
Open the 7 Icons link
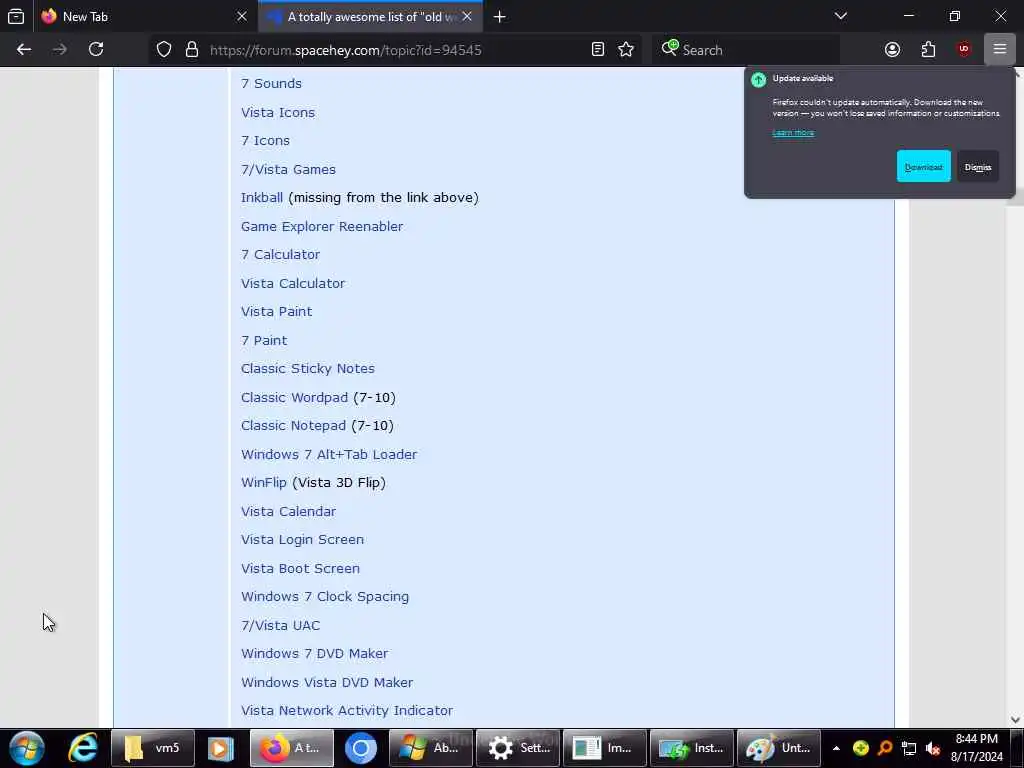(x=265, y=140)
